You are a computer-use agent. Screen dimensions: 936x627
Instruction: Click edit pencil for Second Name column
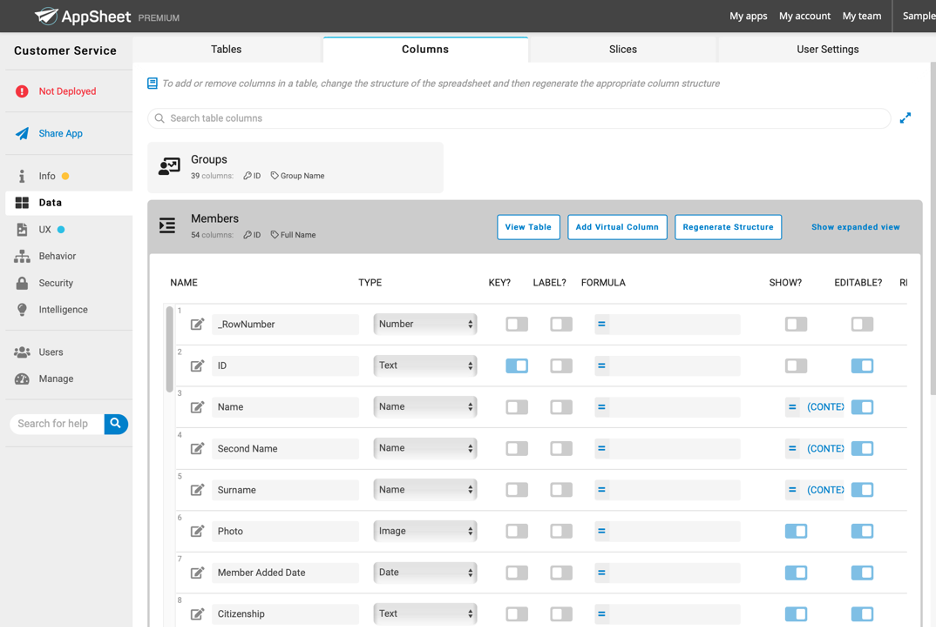click(x=197, y=448)
